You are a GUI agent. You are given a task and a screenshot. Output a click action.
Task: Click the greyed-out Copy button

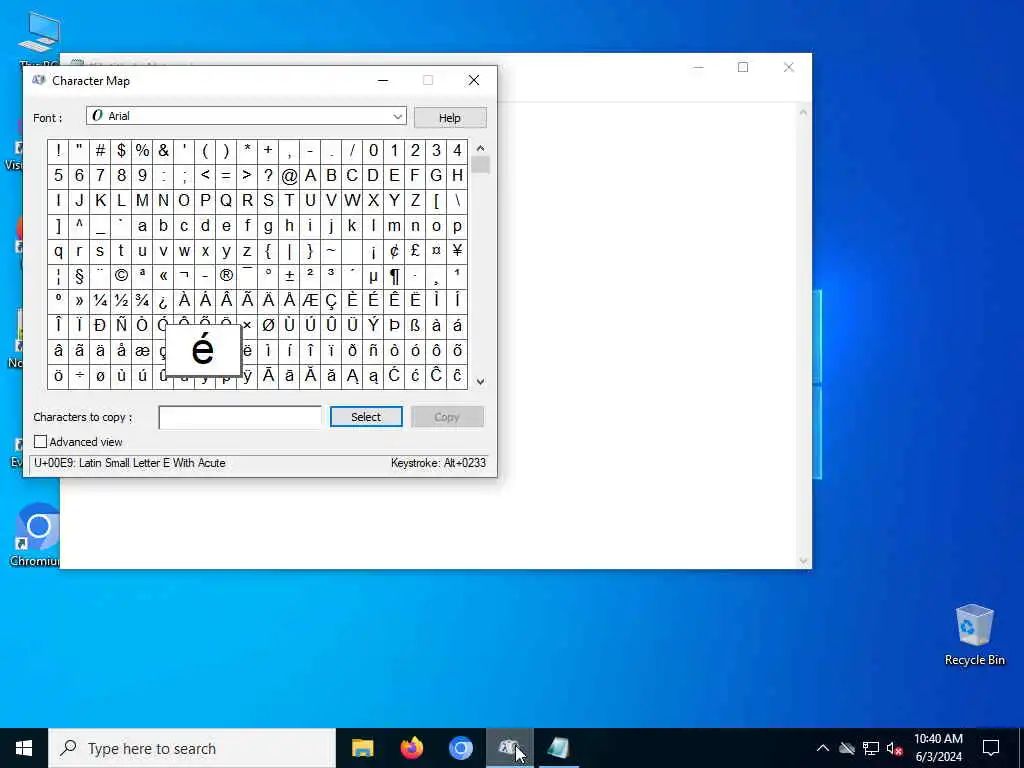tap(447, 417)
